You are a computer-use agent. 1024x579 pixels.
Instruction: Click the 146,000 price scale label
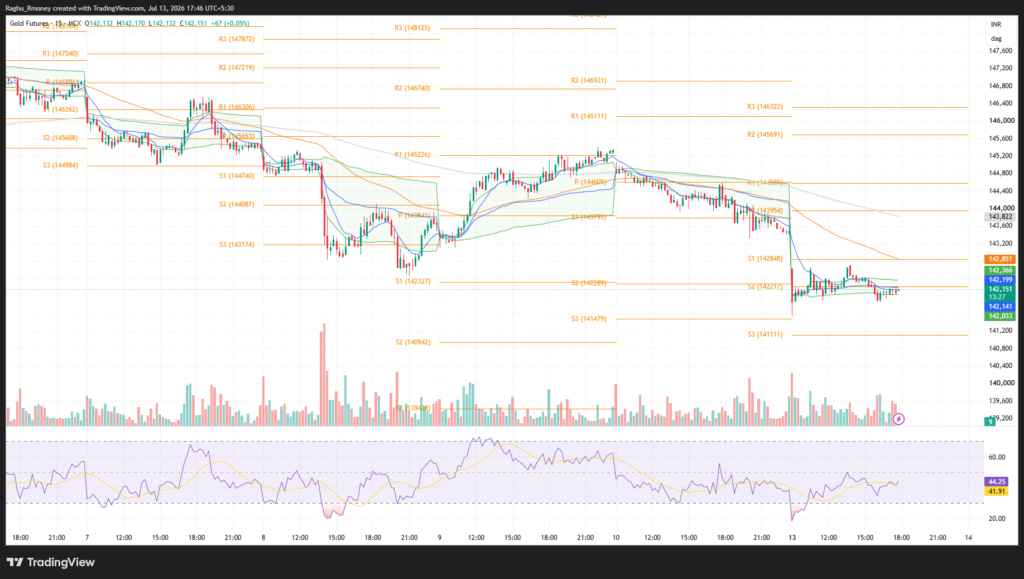(x=1001, y=120)
